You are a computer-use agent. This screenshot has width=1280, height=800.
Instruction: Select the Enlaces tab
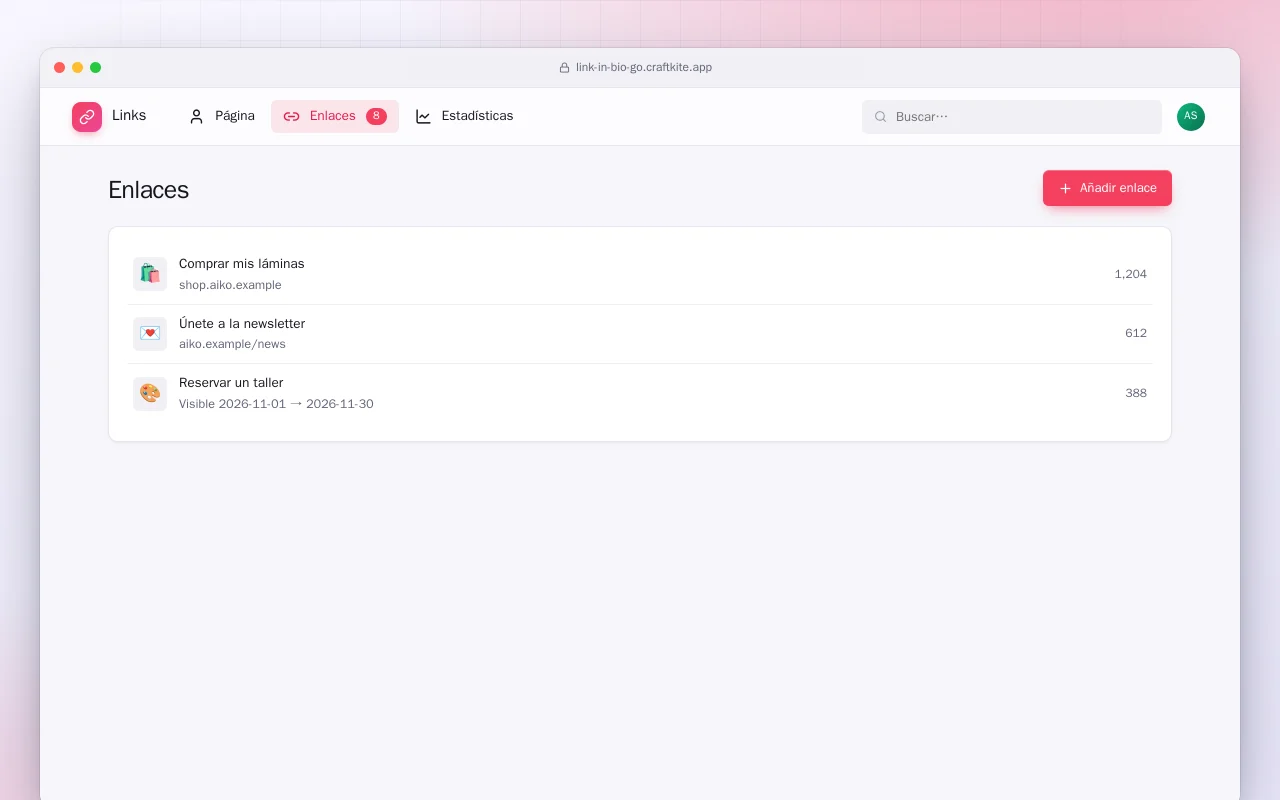(335, 116)
